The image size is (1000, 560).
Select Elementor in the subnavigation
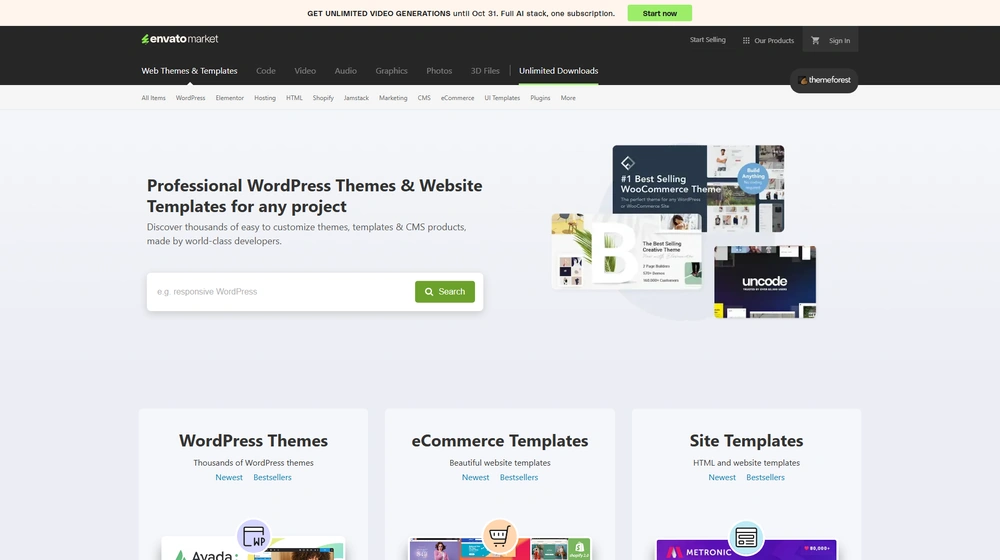pos(229,98)
